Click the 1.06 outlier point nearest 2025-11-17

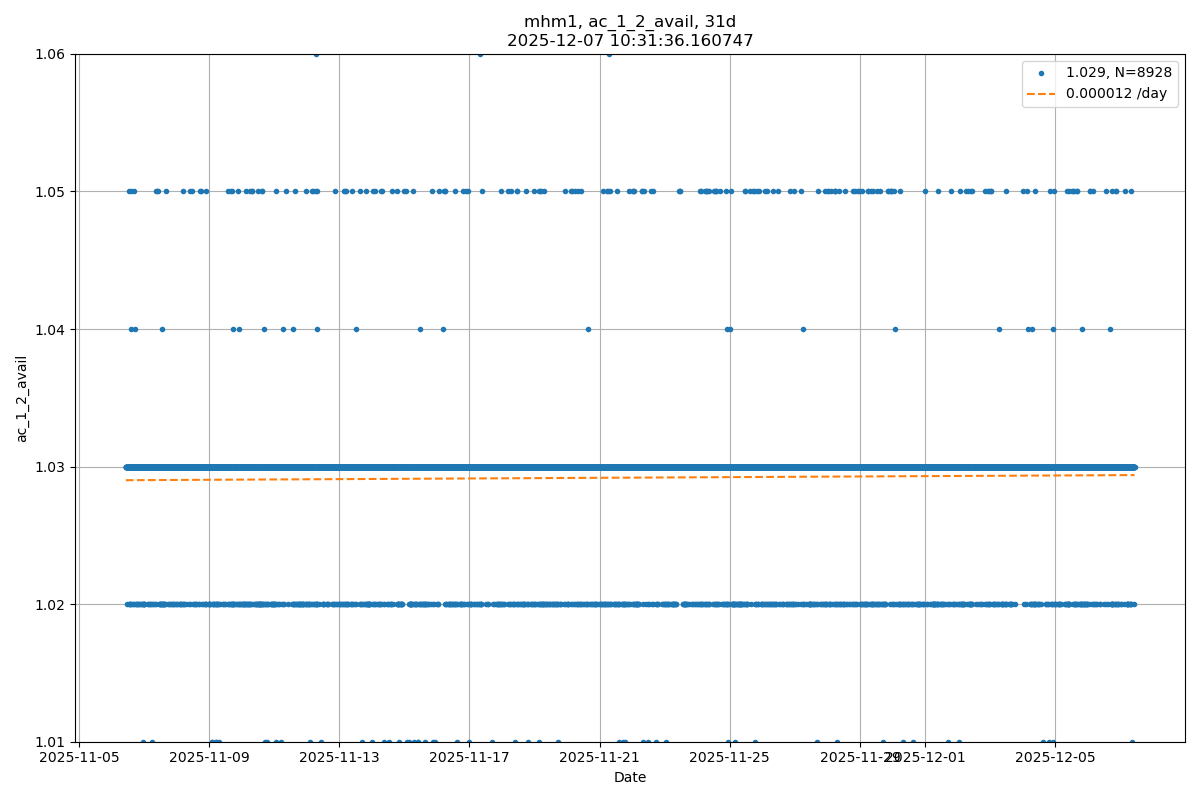(480, 54)
